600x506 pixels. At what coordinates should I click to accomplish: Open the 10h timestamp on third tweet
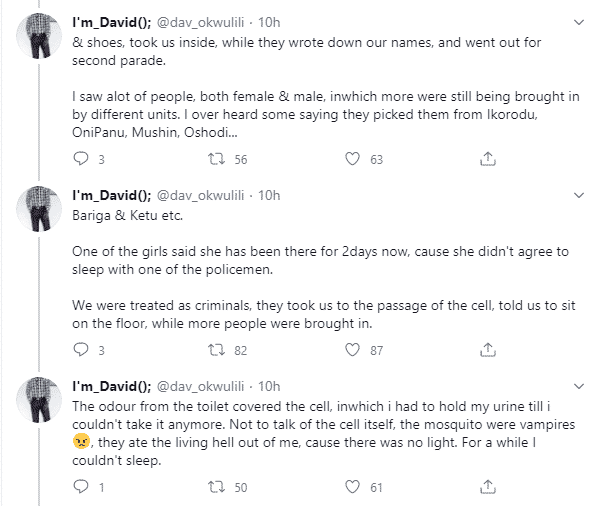point(269,385)
